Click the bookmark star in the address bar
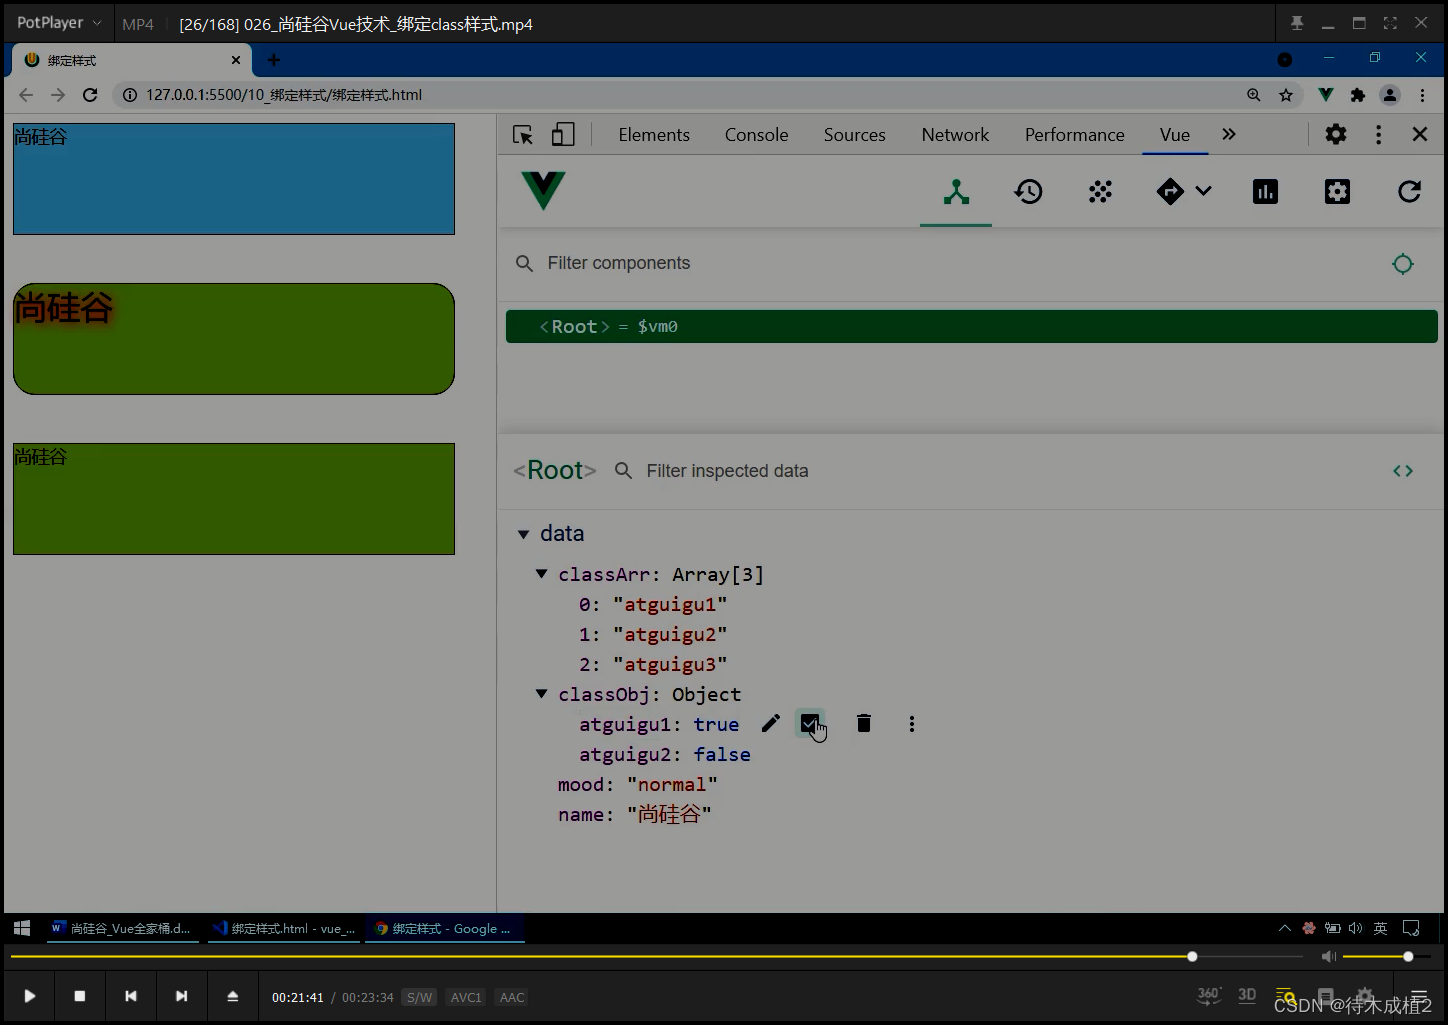This screenshot has height=1025, width=1448. pos(1286,95)
